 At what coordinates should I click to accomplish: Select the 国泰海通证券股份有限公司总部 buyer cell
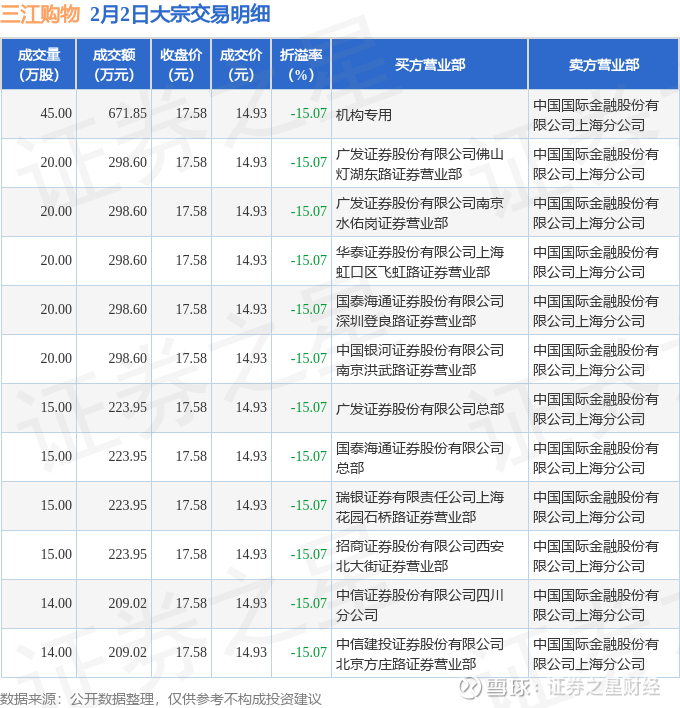(x=430, y=457)
